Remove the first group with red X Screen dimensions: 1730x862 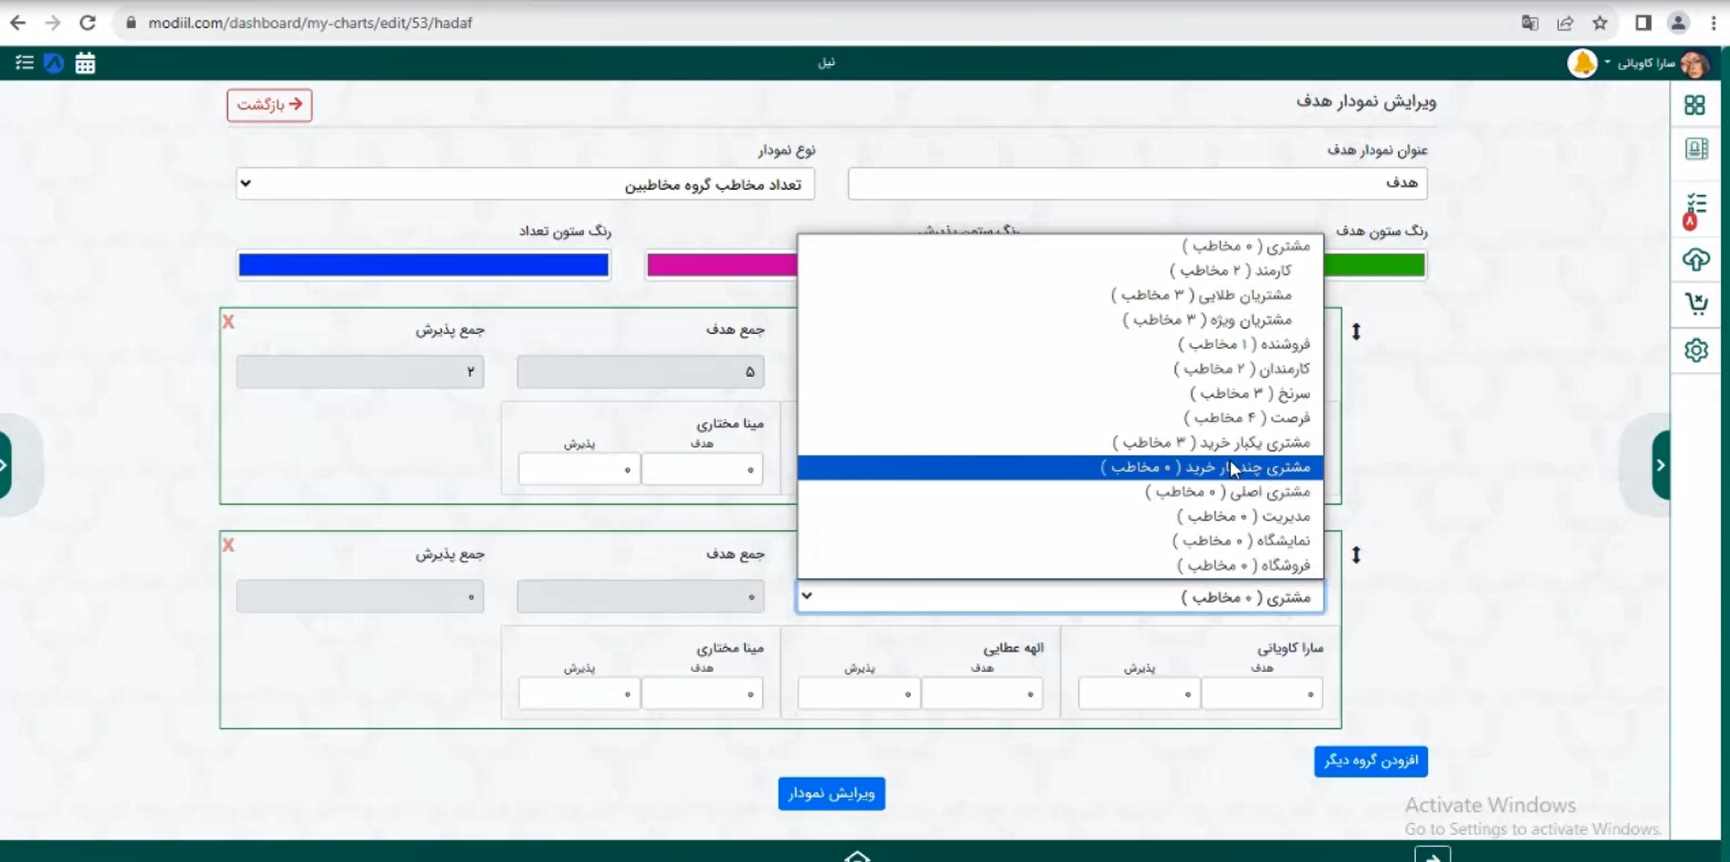[x=229, y=322]
